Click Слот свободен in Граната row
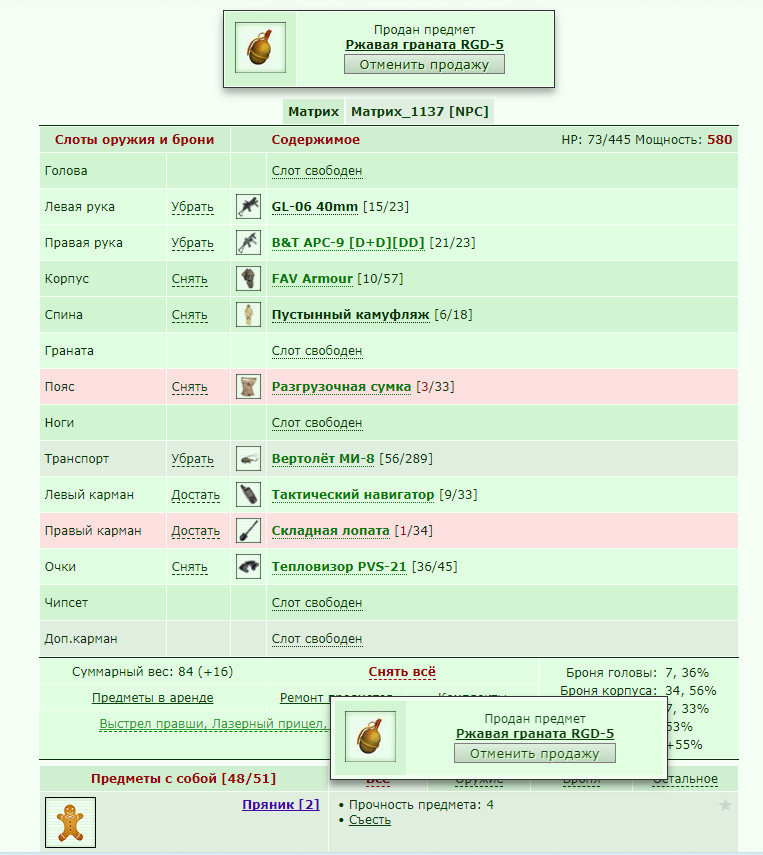 click(x=317, y=351)
